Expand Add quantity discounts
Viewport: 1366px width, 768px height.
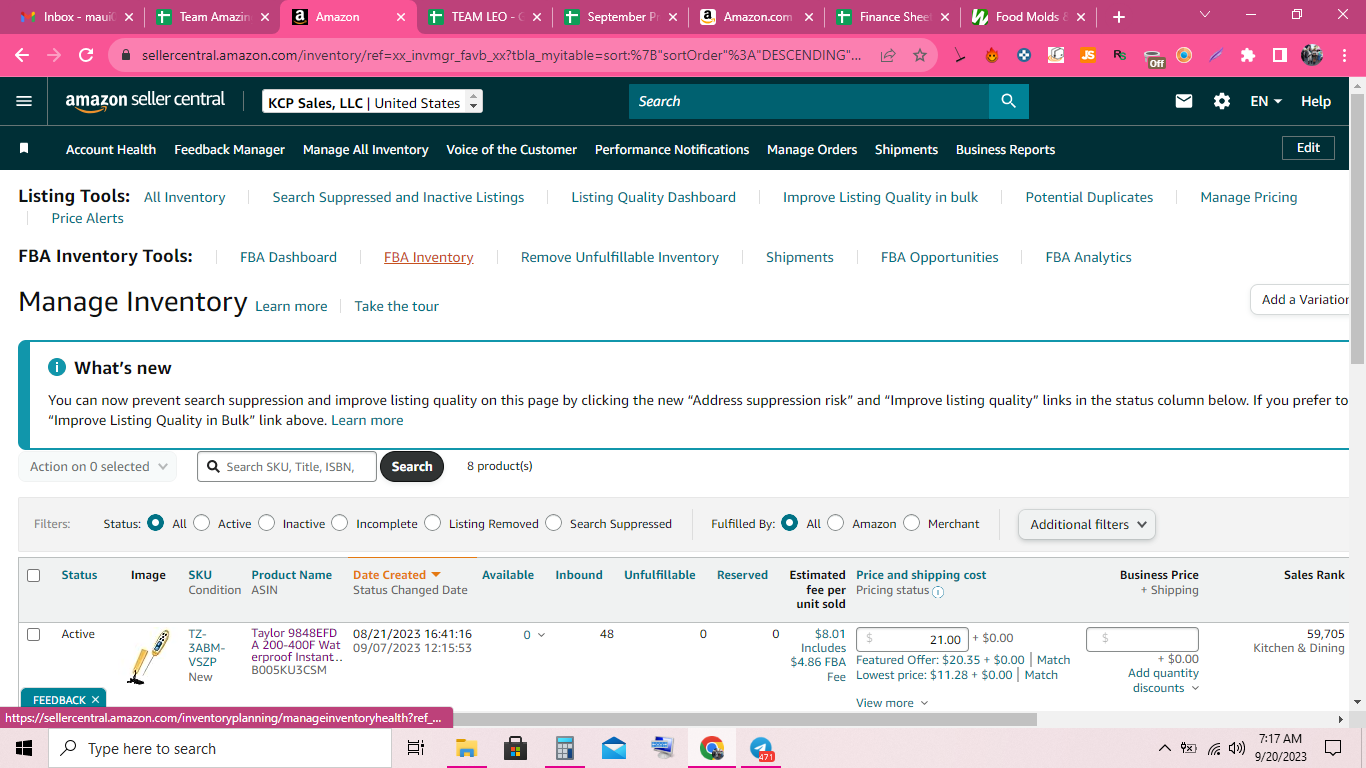pyautogui.click(x=1163, y=681)
